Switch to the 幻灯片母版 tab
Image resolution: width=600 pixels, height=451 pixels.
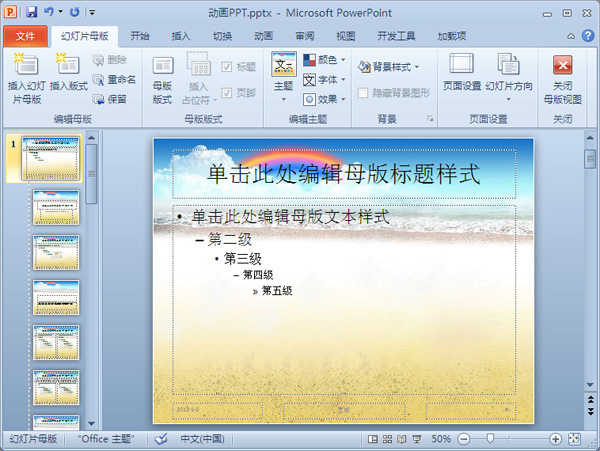click(85, 36)
